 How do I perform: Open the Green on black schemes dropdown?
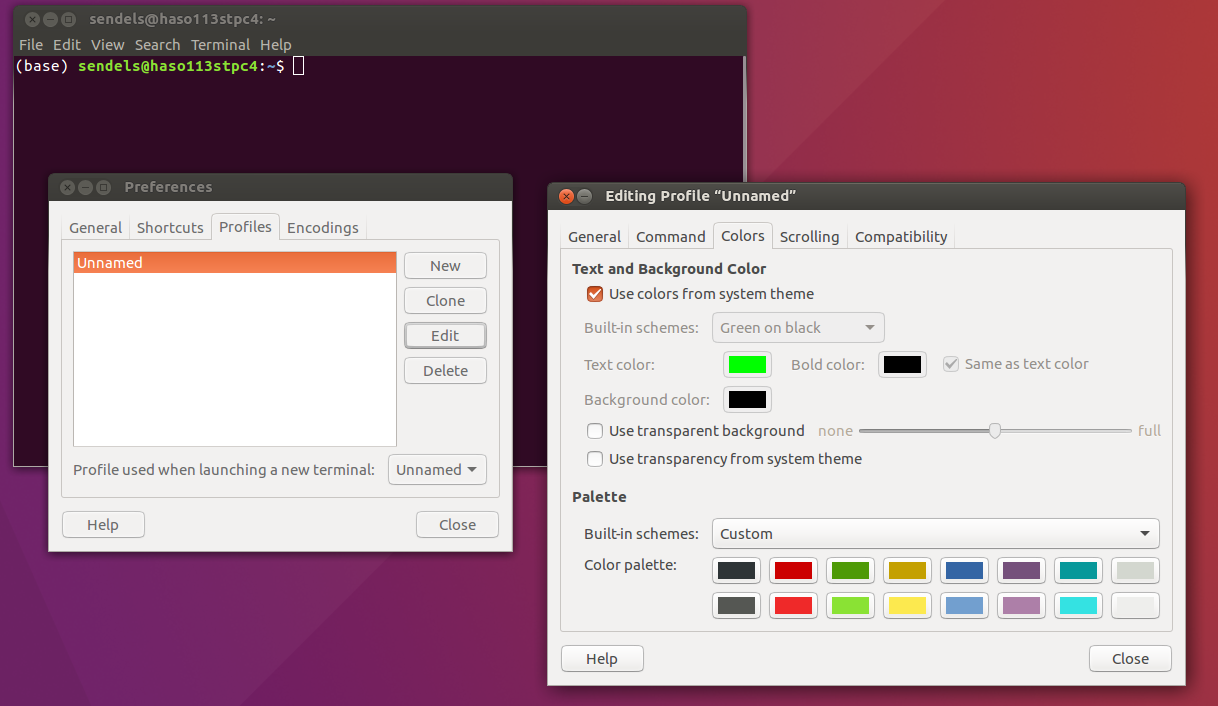[x=798, y=328]
